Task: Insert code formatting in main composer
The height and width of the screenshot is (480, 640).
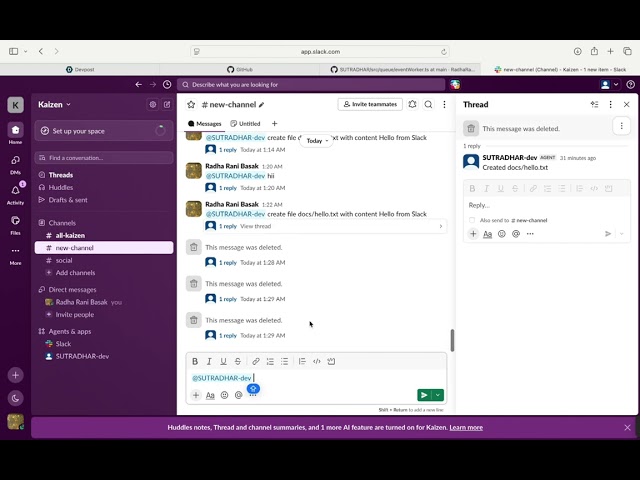Action: pyautogui.click(x=317, y=361)
